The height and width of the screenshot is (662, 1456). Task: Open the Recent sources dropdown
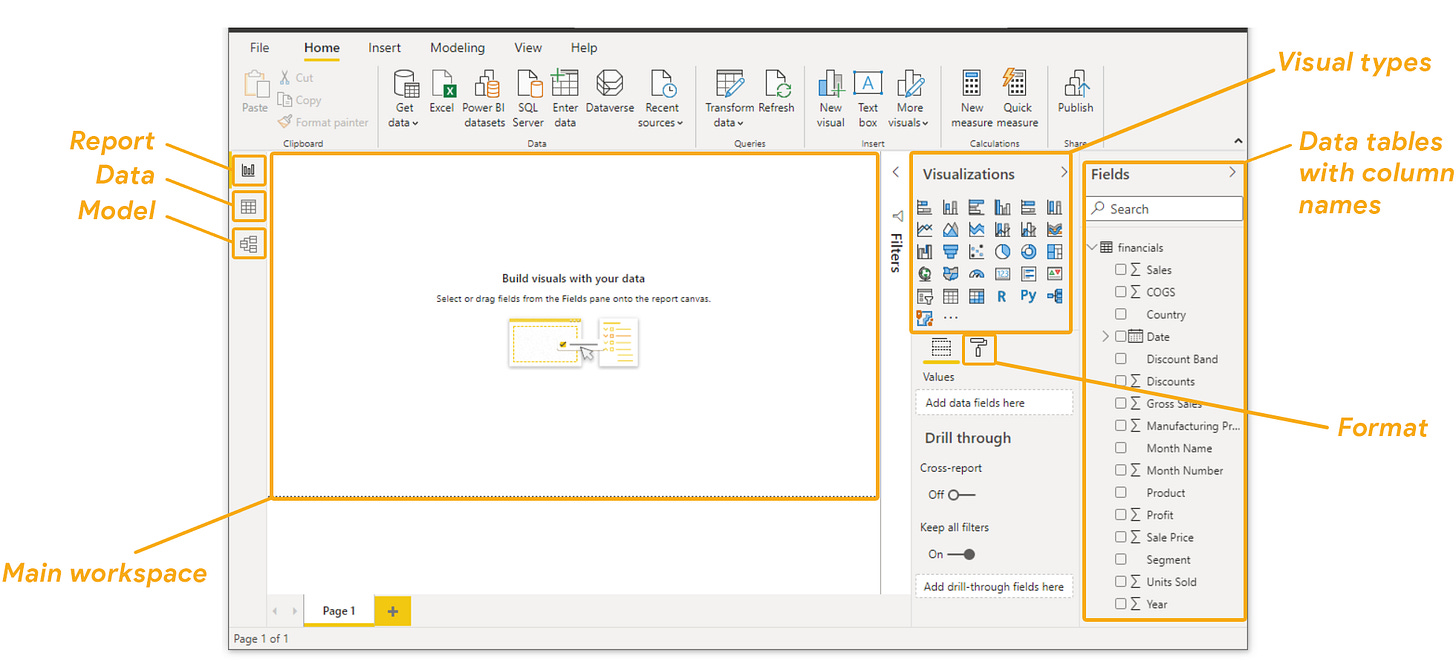point(661,99)
